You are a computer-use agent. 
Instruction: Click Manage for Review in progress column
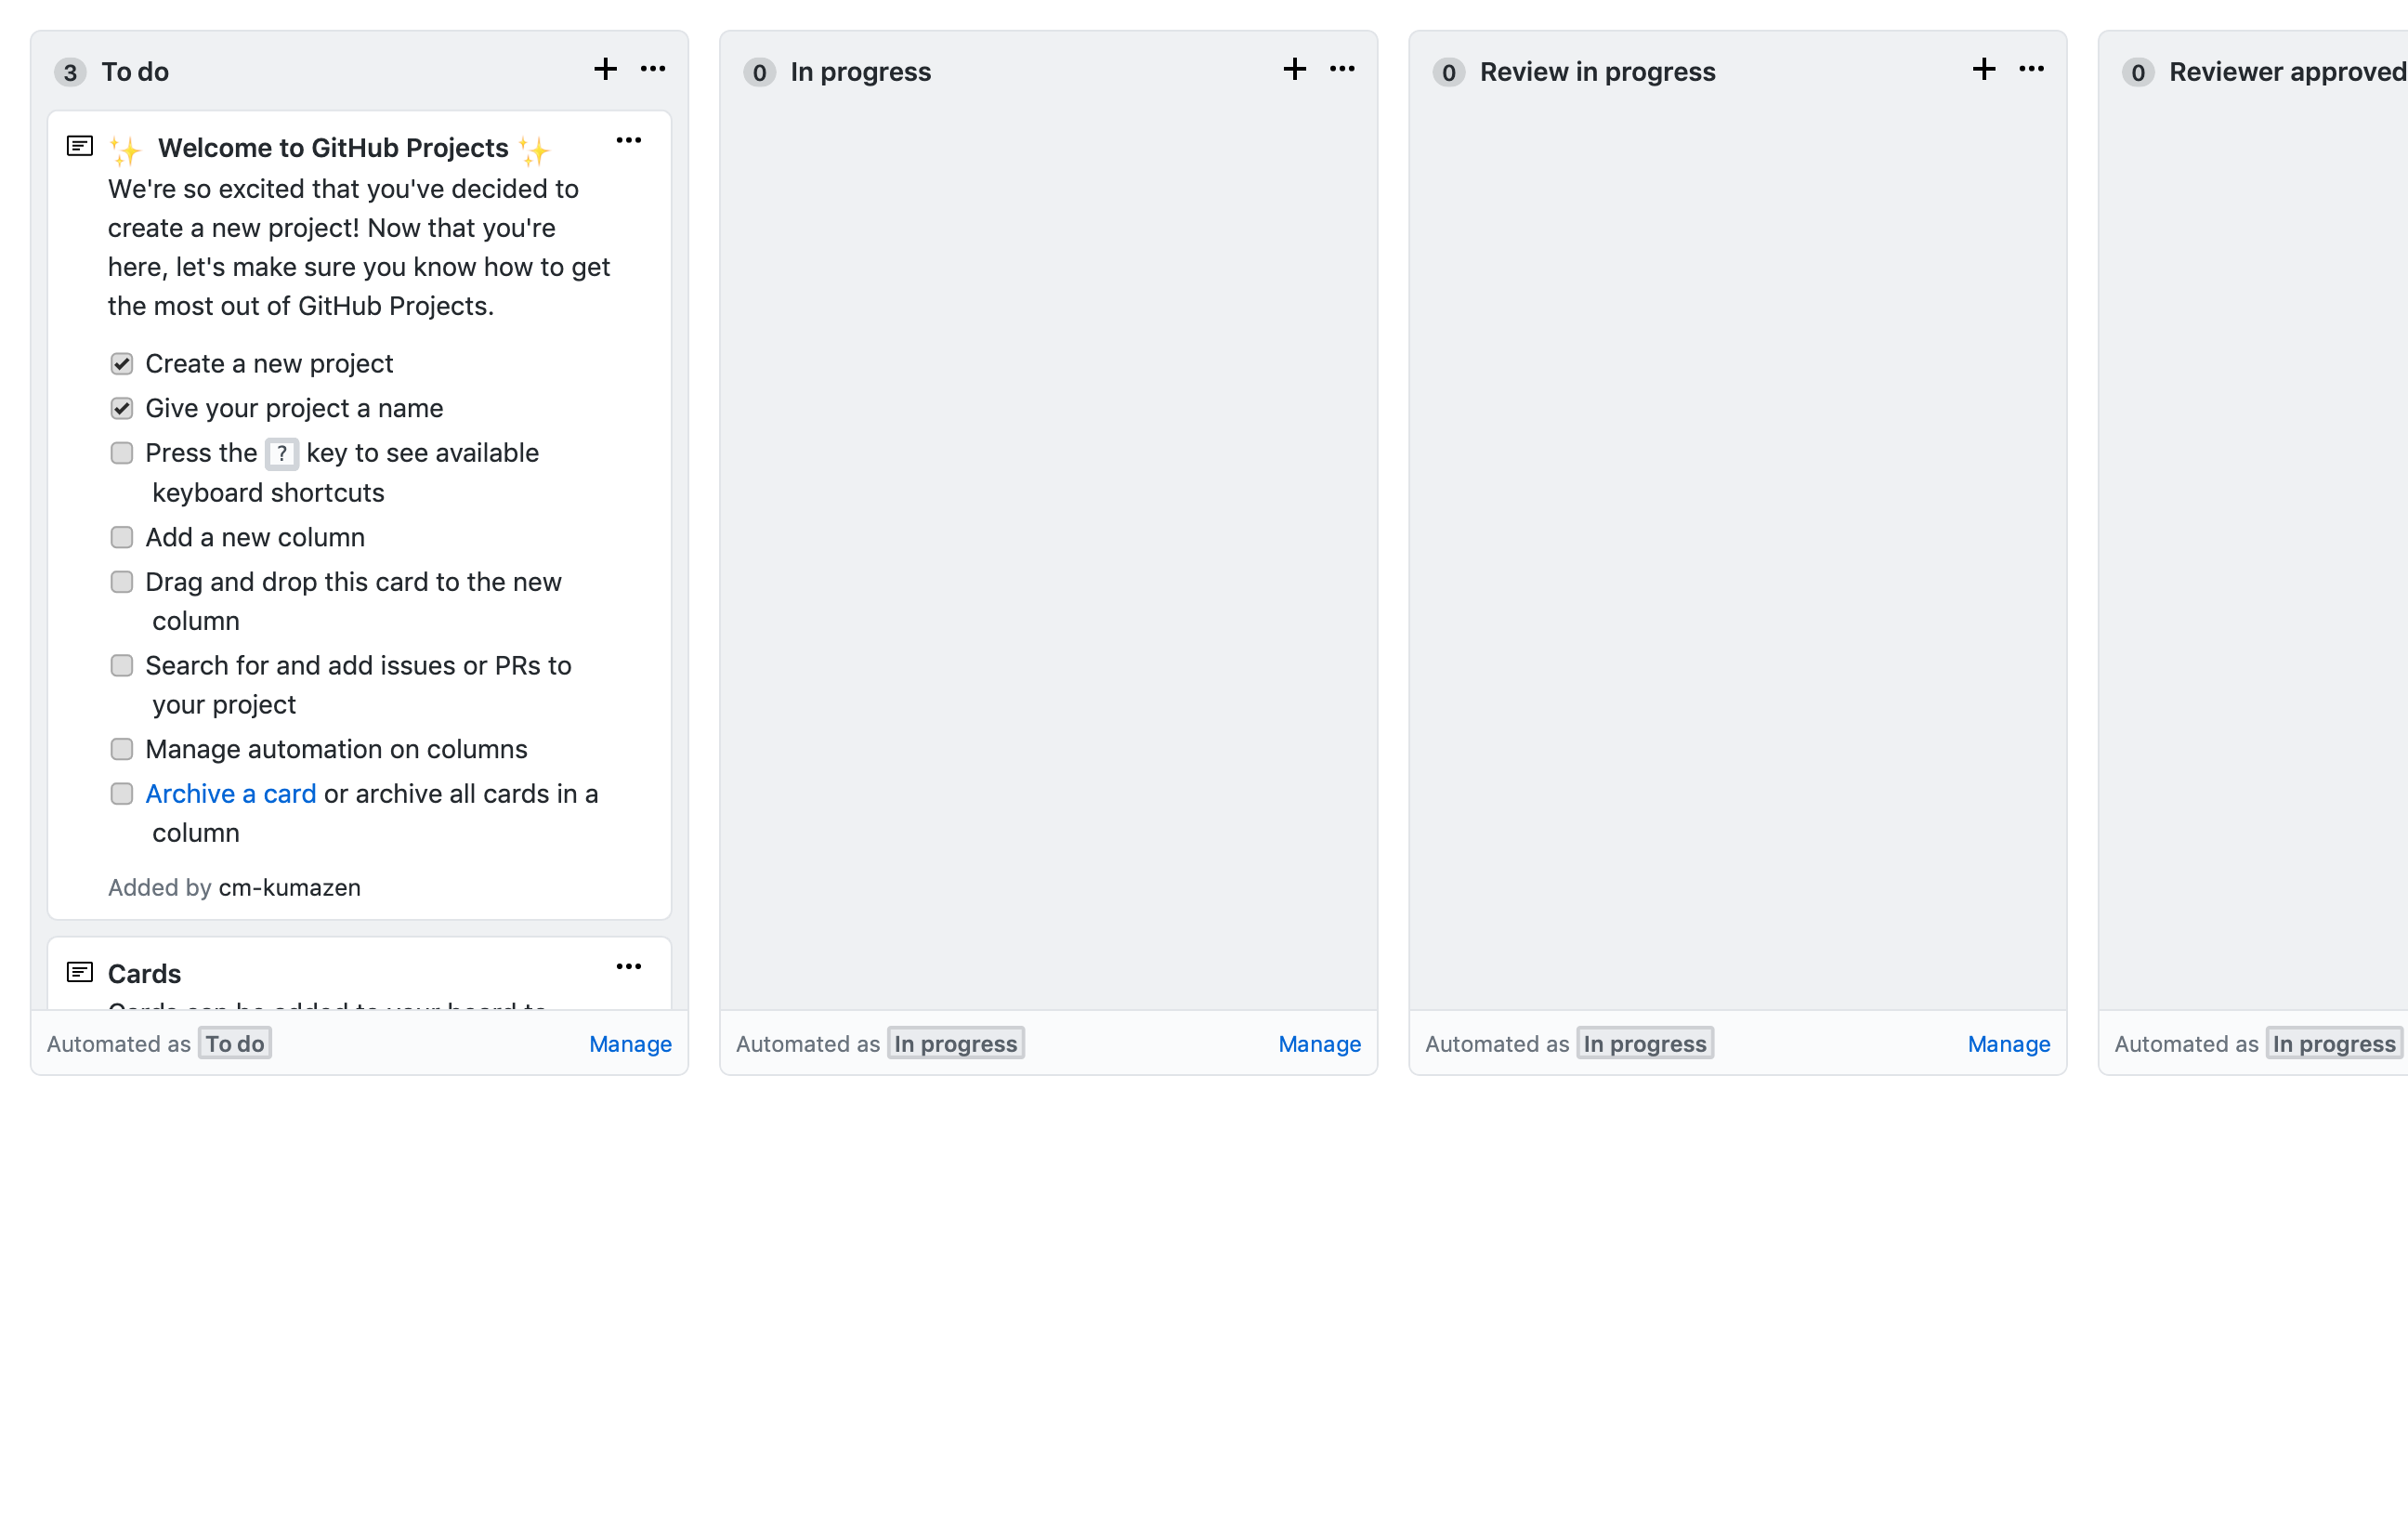(x=2009, y=1044)
